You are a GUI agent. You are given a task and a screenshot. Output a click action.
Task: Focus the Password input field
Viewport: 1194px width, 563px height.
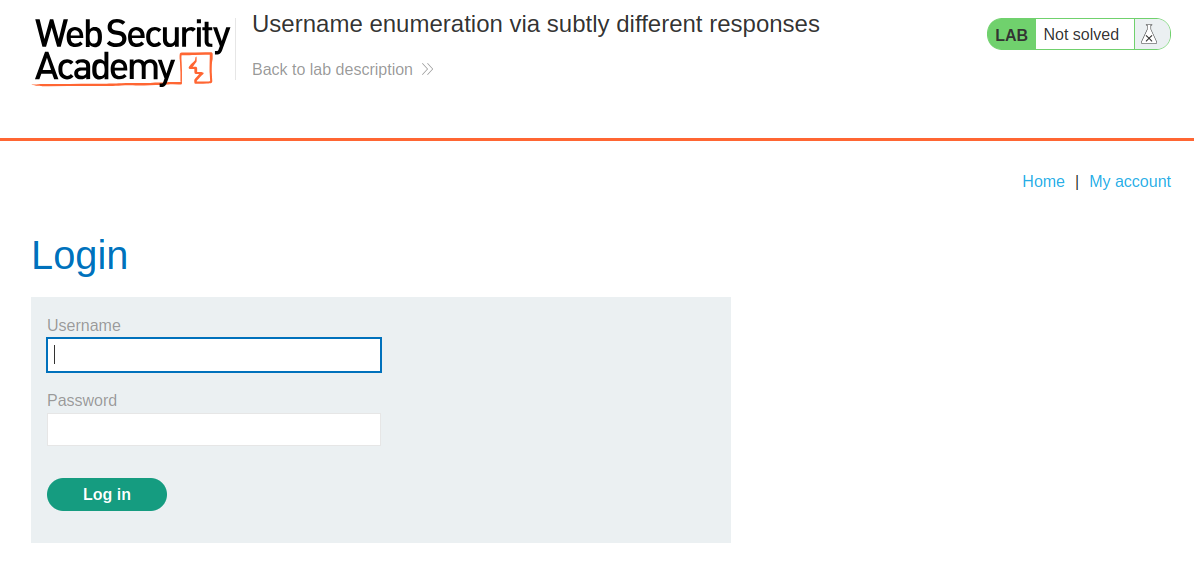click(214, 430)
